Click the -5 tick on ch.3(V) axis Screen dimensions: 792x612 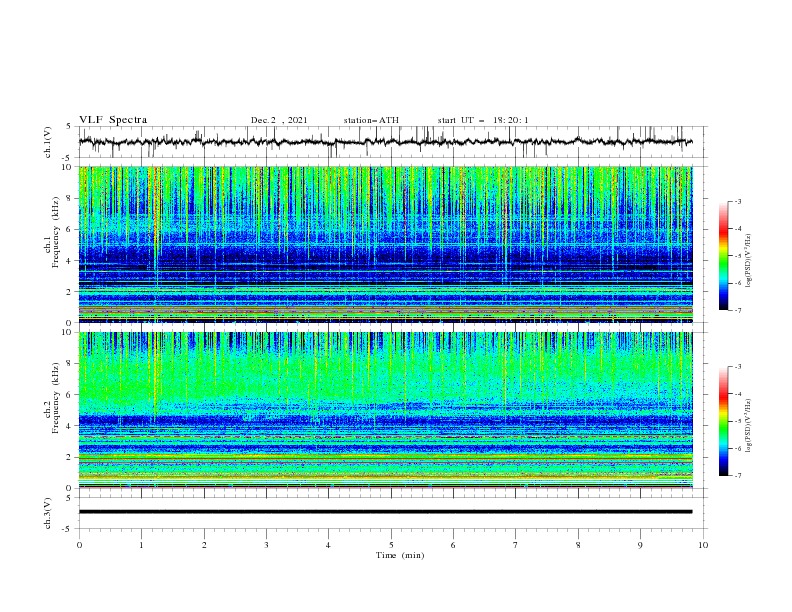(x=68, y=529)
